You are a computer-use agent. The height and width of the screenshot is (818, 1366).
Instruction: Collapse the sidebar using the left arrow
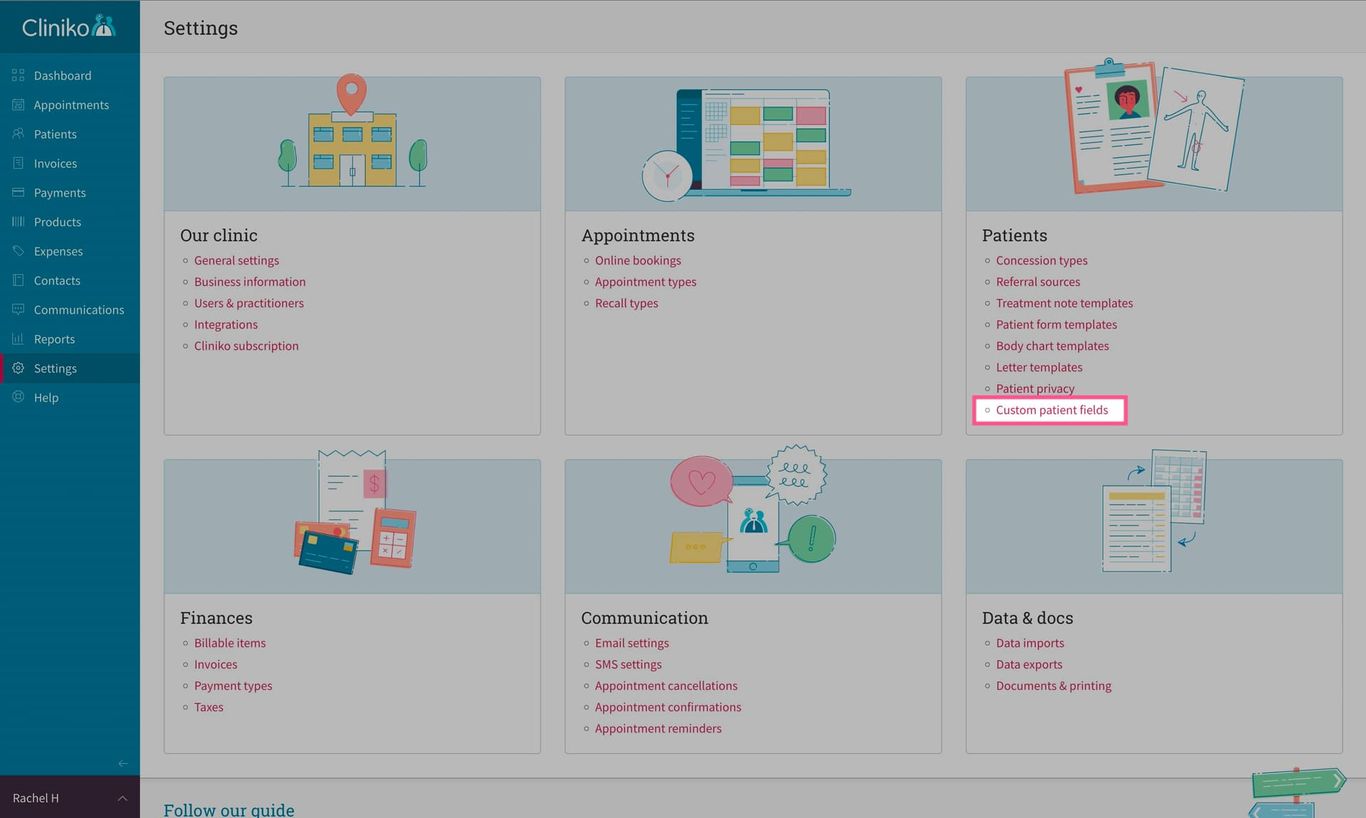coord(123,763)
